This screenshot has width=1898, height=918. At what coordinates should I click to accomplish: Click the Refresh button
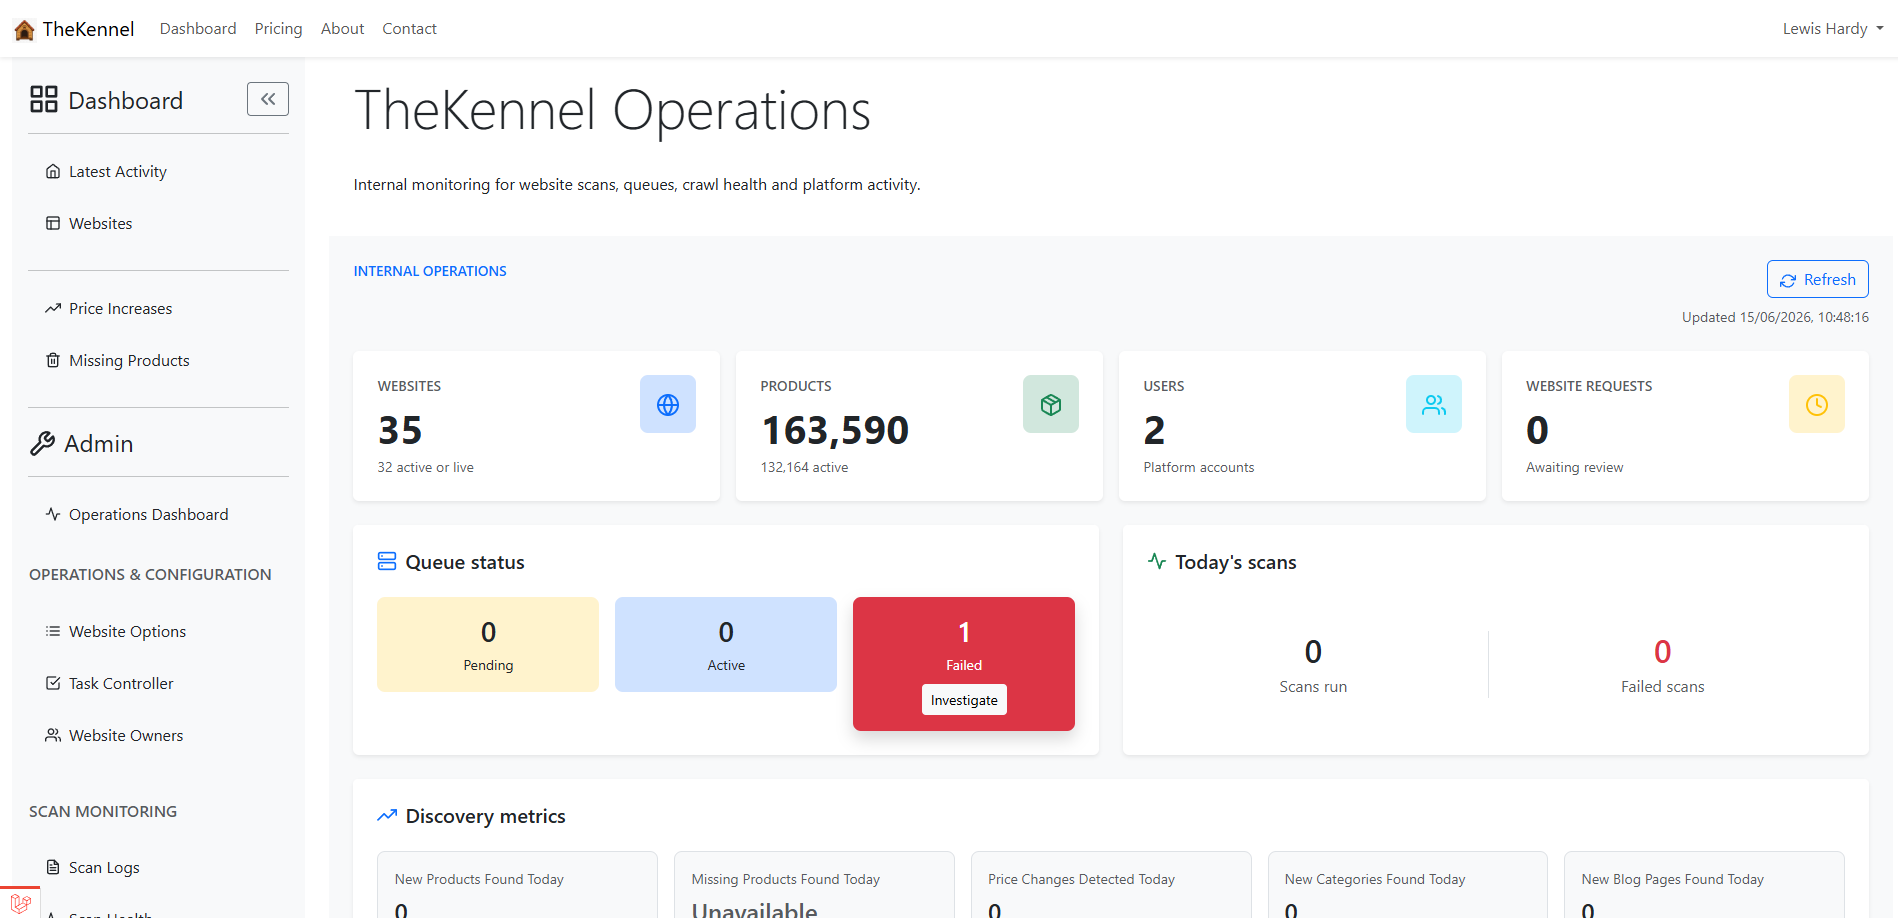tap(1817, 279)
